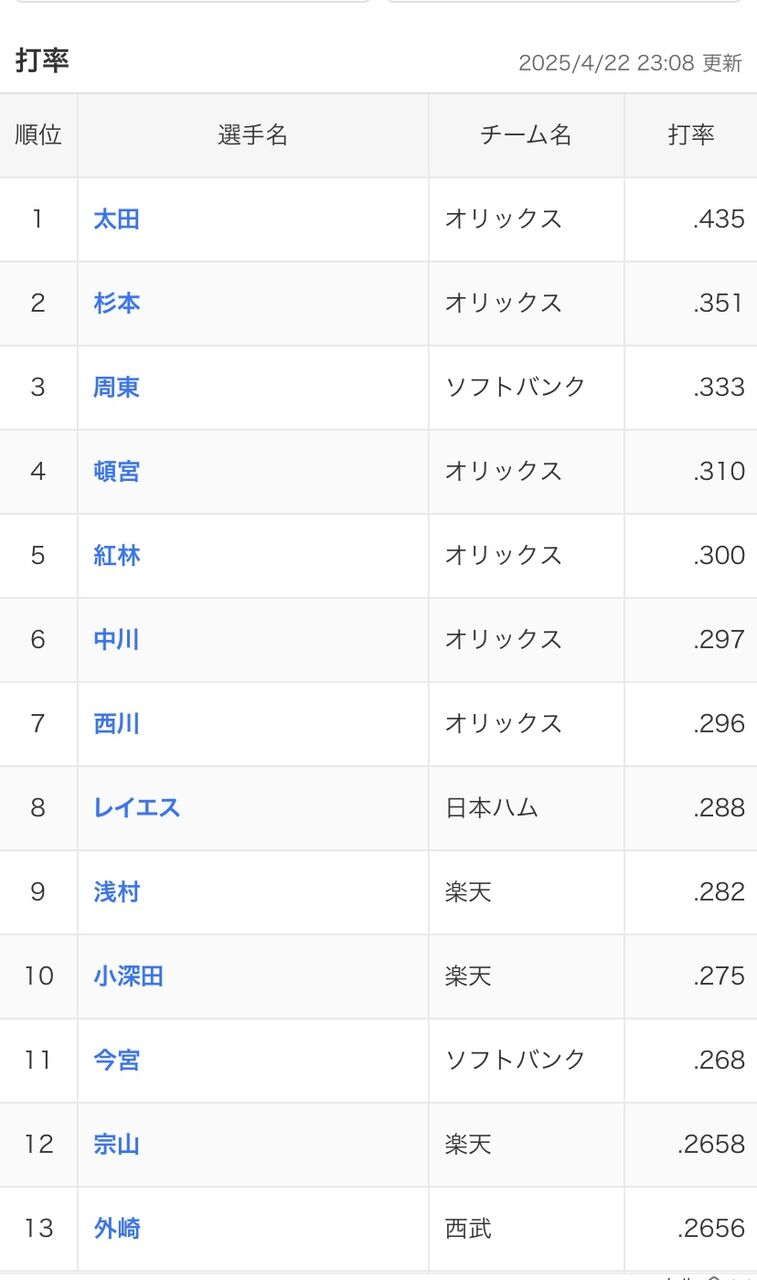The width and height of the screenshot is (757, 1280).
Task: Click the チーム名 column header
Action: (x=526, y=136)
